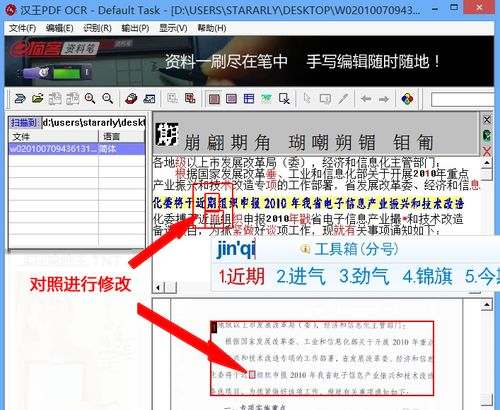Select IME candidate 4.锦旗
The image size is (500, 410).
(427, 276)
